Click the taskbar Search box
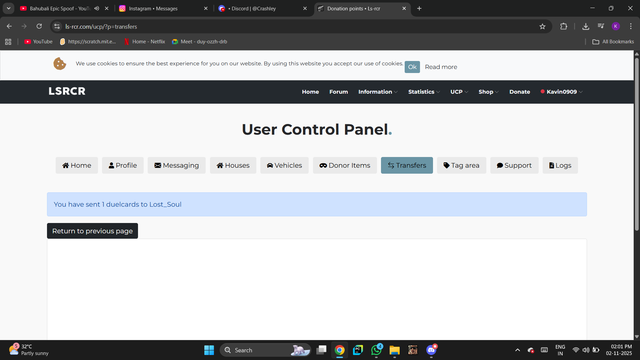This screenshot has width=640, height=360. point(265,350)
